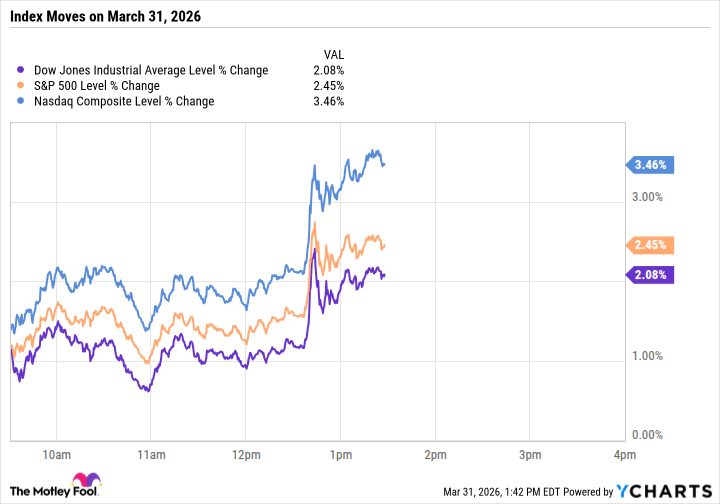Click the orange 2.45% value flag
720x504 pixels.
point(648,245)
